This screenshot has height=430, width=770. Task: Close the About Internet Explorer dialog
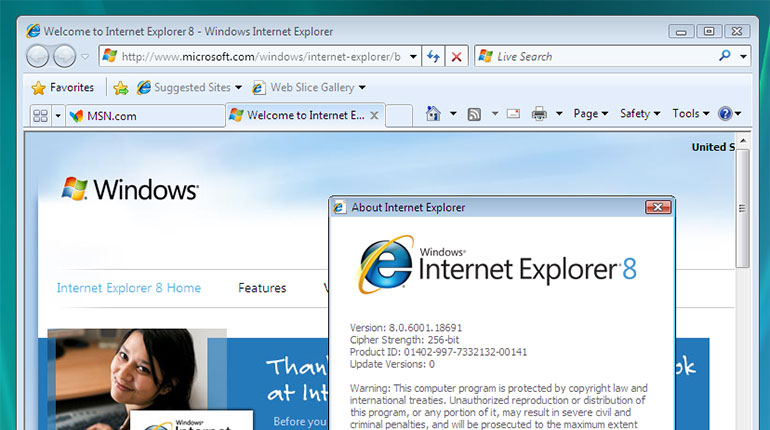[658, 207]
